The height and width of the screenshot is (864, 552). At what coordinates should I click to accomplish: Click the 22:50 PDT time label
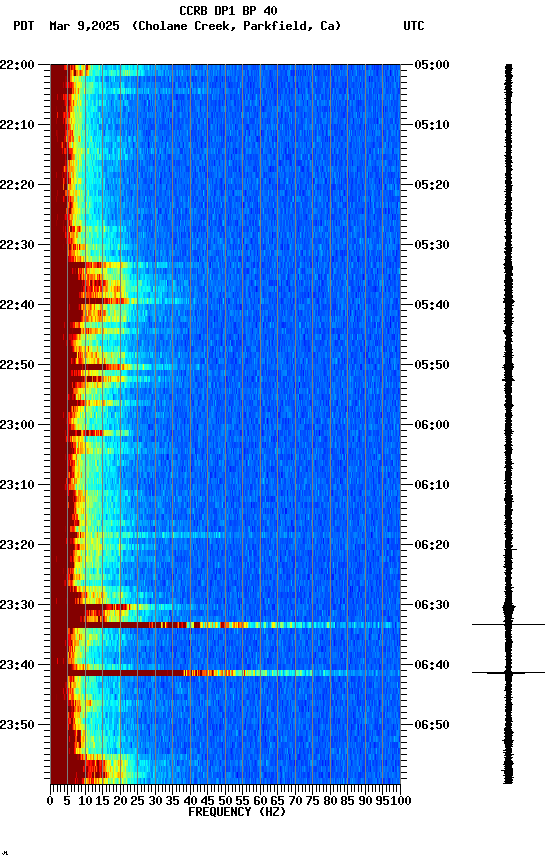(17, 365)
